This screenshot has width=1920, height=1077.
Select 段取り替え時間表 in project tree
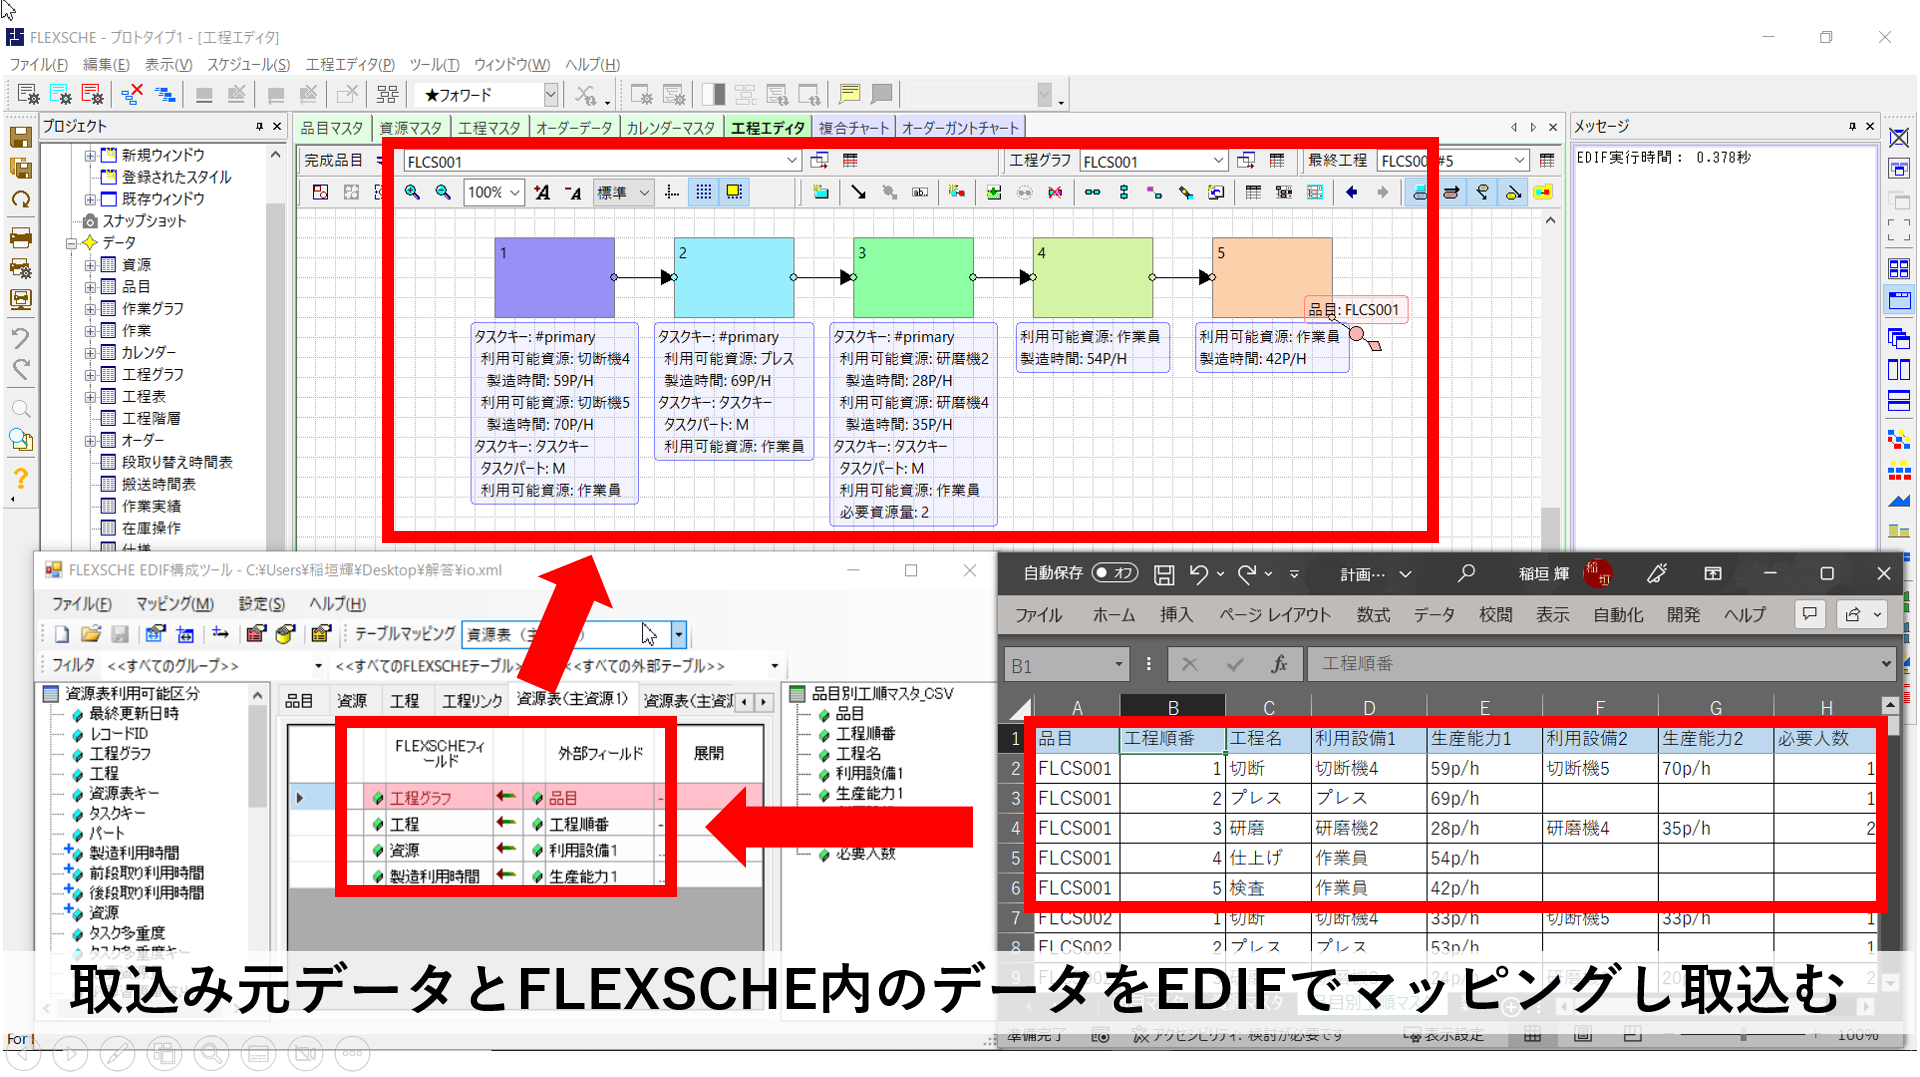coord(177,462)
